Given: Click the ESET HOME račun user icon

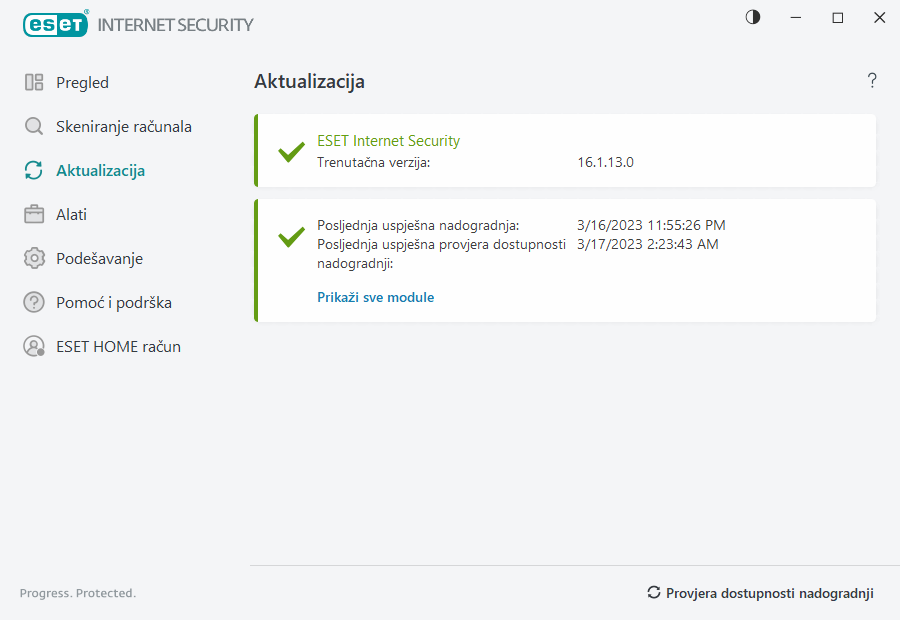Looking at the screenshot, I should (x=34, y=347).
